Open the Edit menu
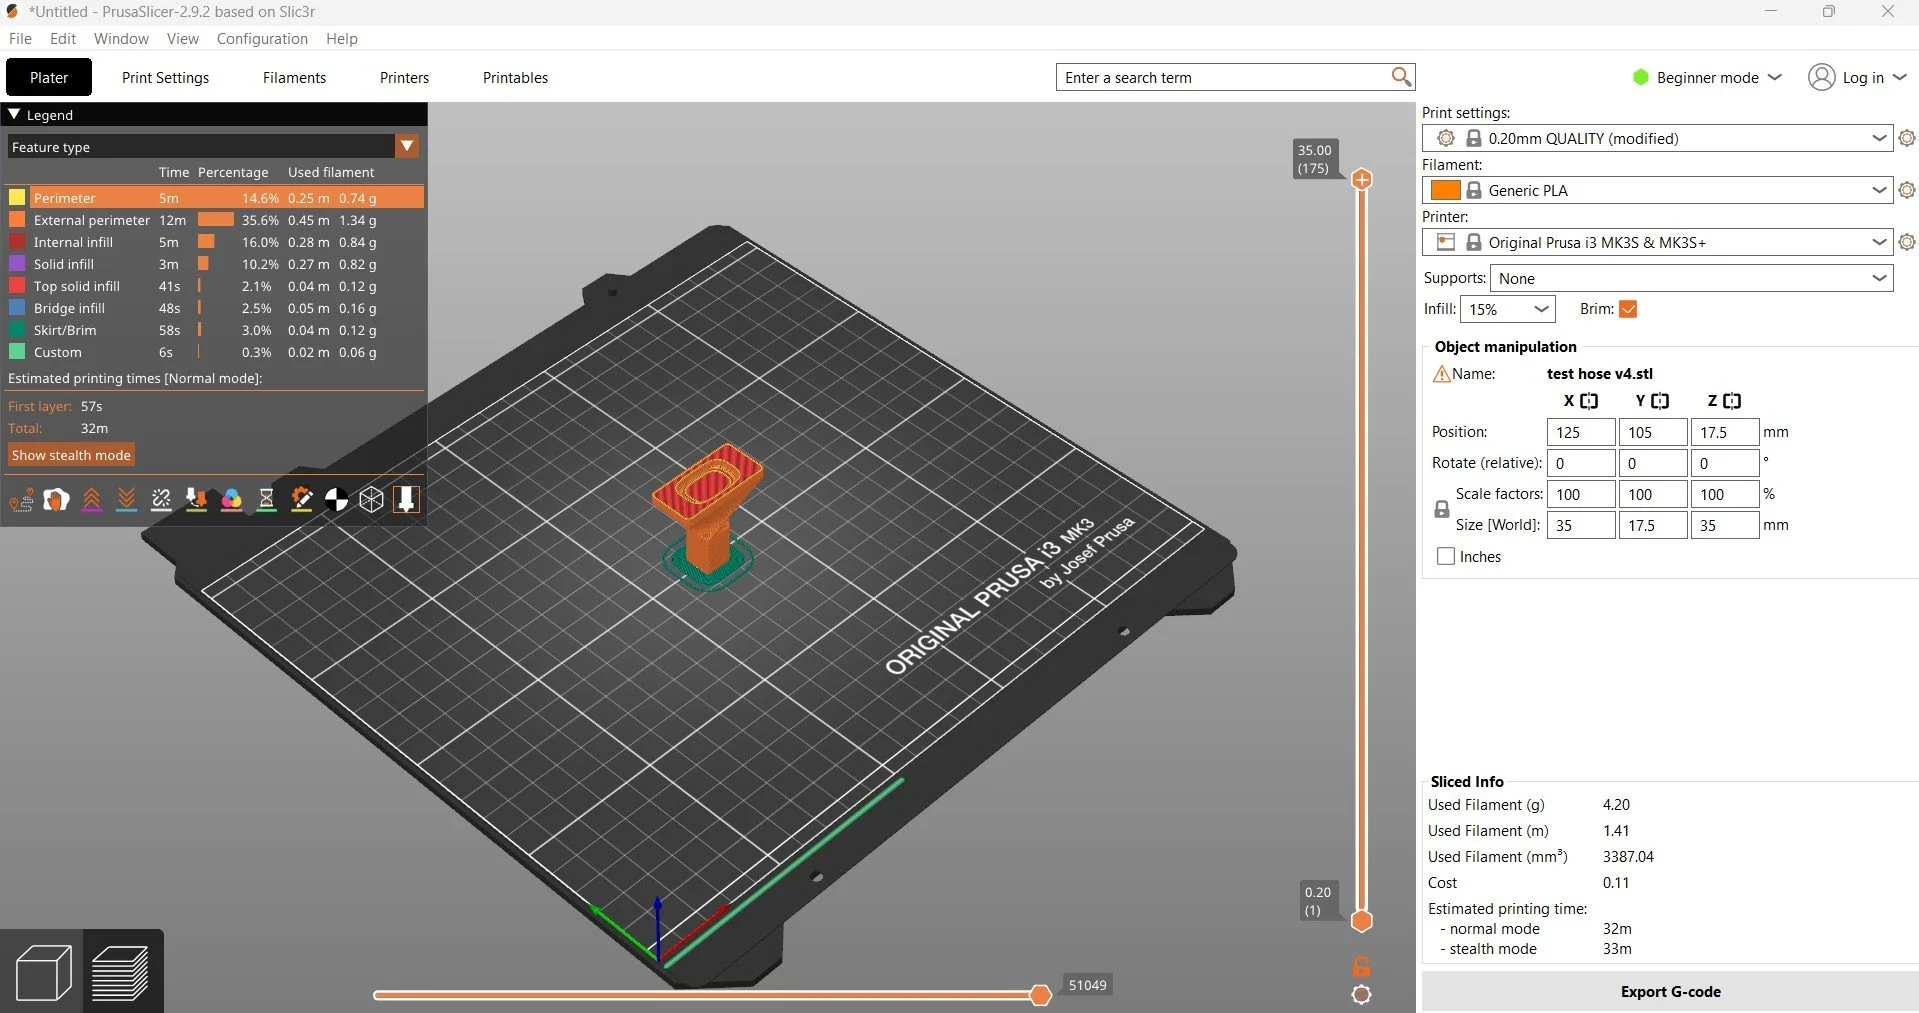Screen dimensions: 1919x1013 63,38
